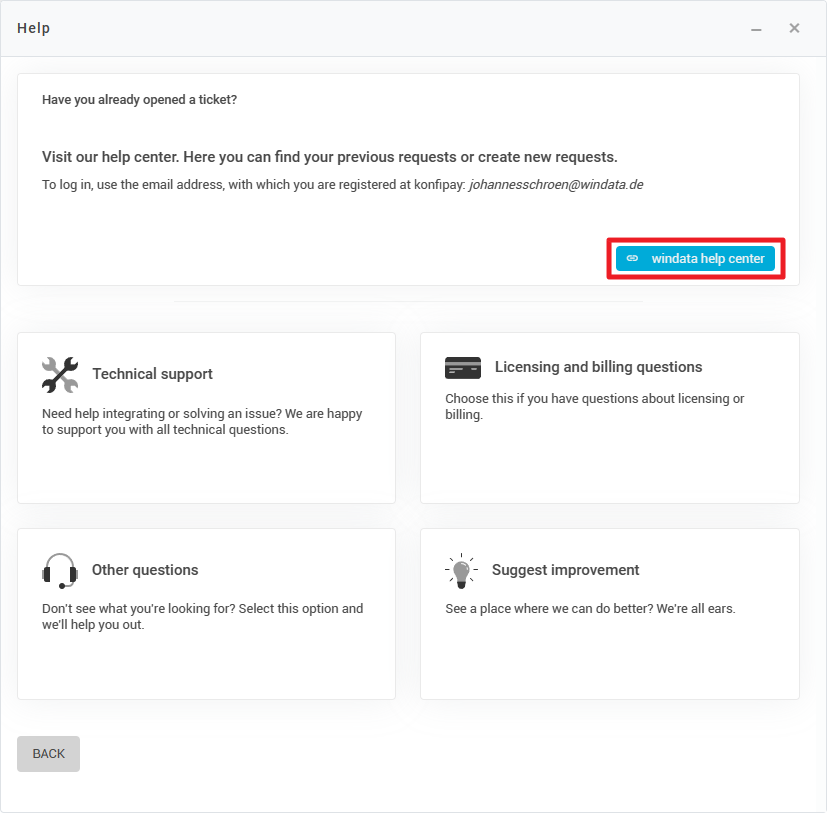Click the credit card billing icon
The height and width of the screenshot is (813, 827).
click(463, 368)
